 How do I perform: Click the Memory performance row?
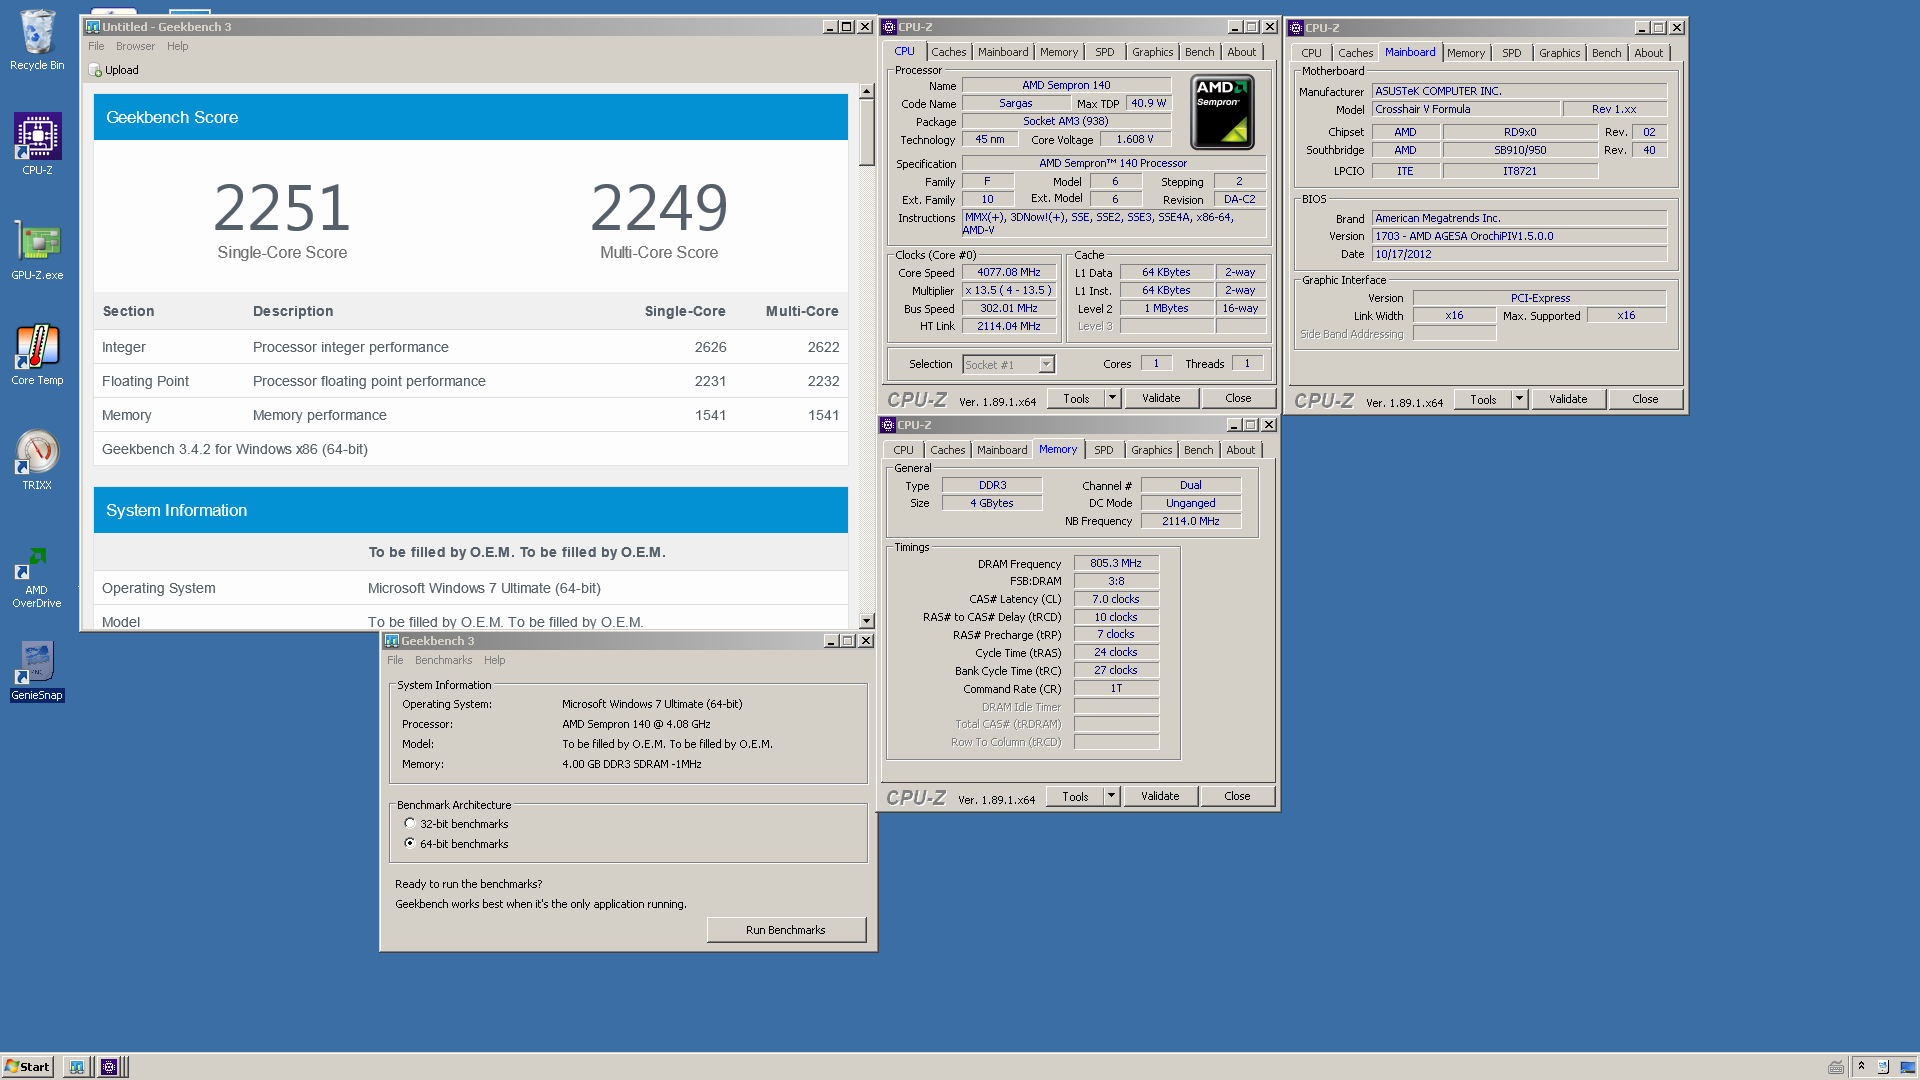(471, 415)
